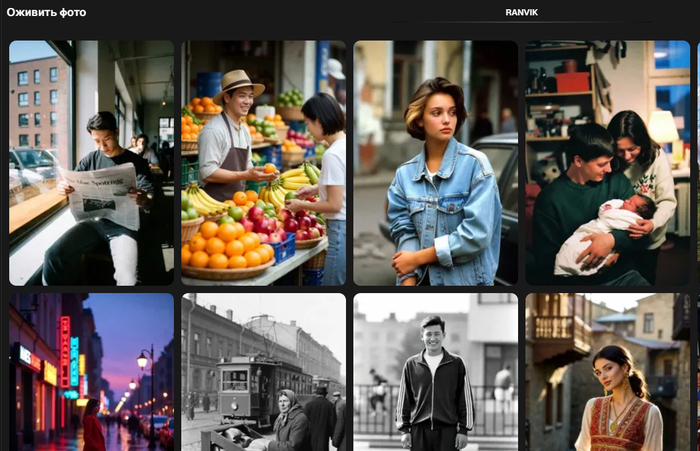Image resolution: width=700 pixels, height=451 pixels.
Task: Open the cut-off photo beside the embroidered vest woman
Action: pos(698,372)
